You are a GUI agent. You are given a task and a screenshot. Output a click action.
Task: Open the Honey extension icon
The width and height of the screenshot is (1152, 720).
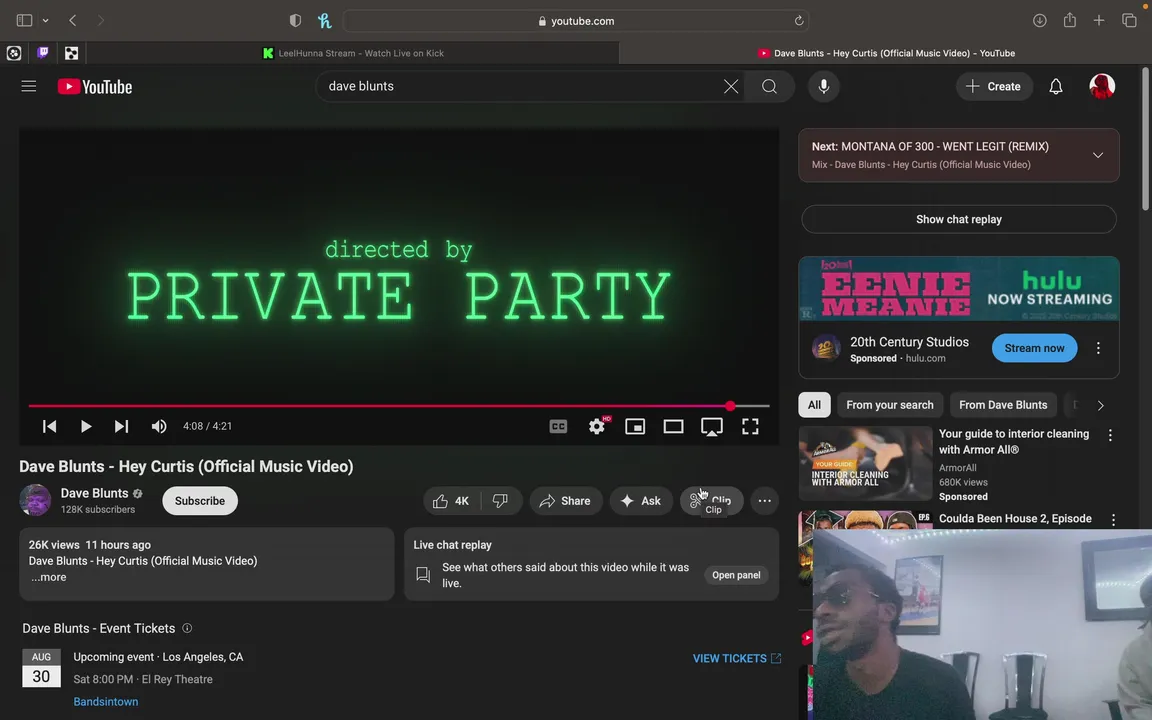325,21
